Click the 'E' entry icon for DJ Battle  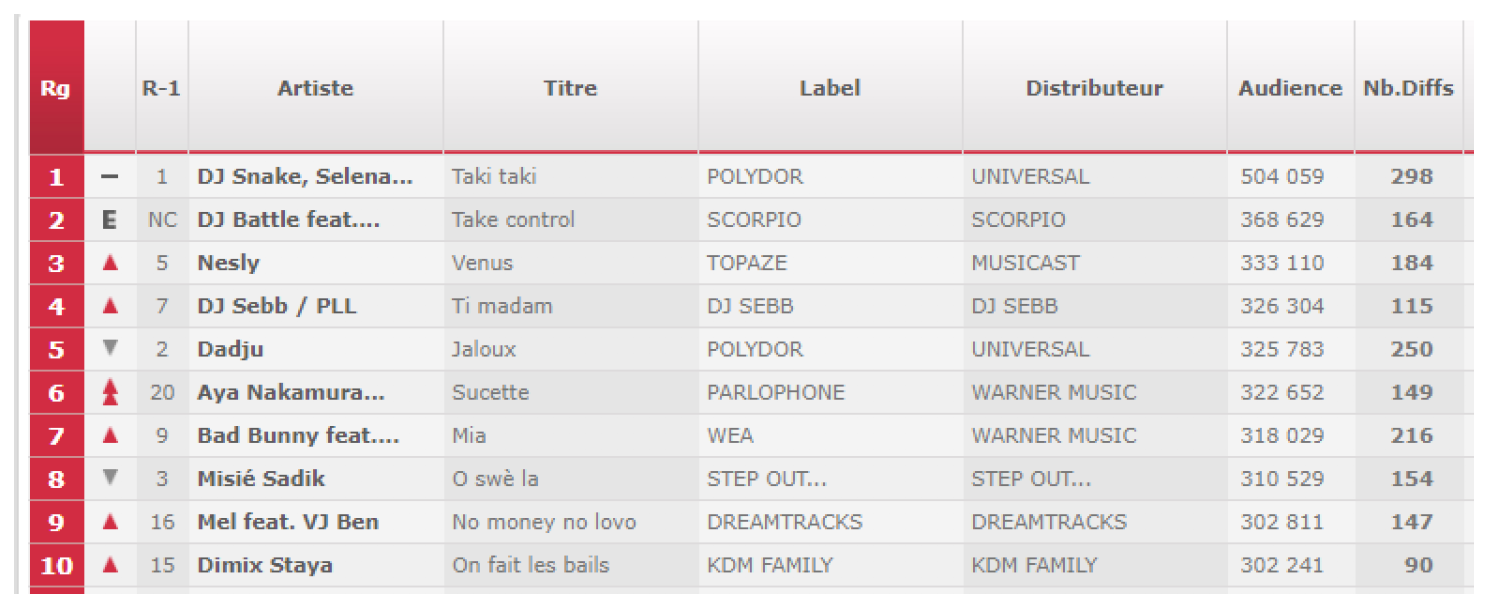tap(110, 220)
